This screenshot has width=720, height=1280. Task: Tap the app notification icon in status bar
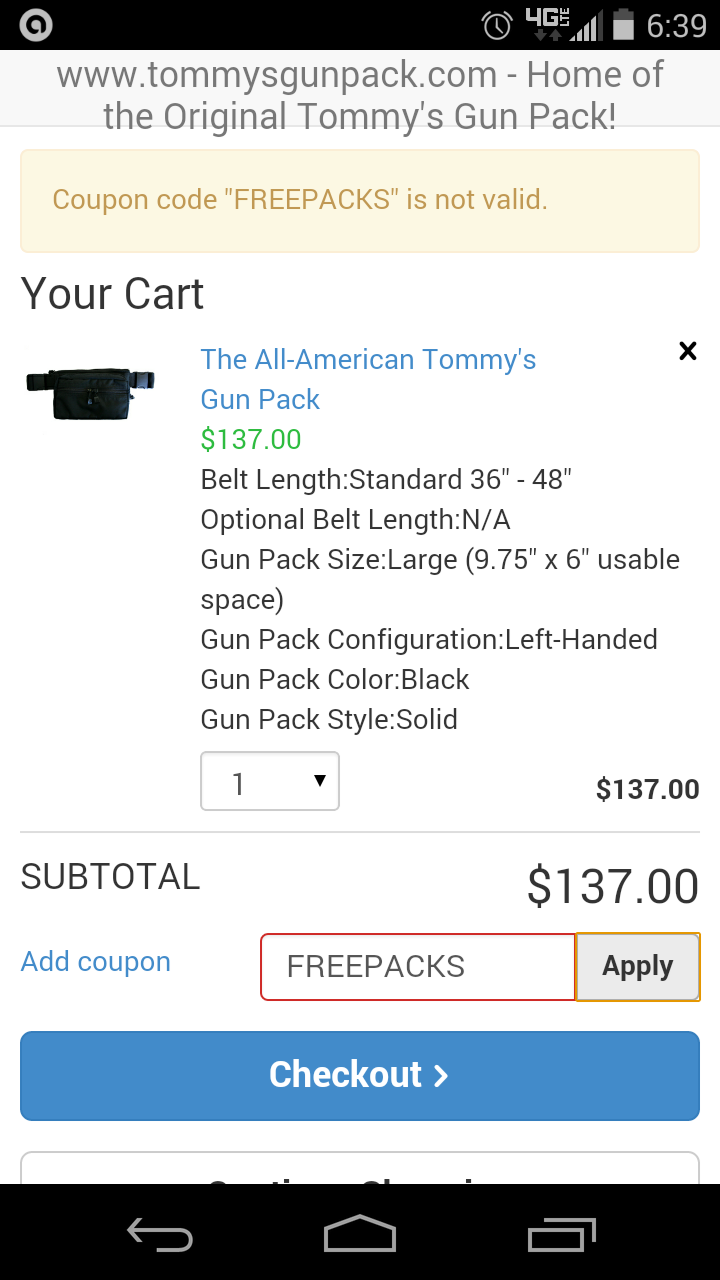coord(36,25)
